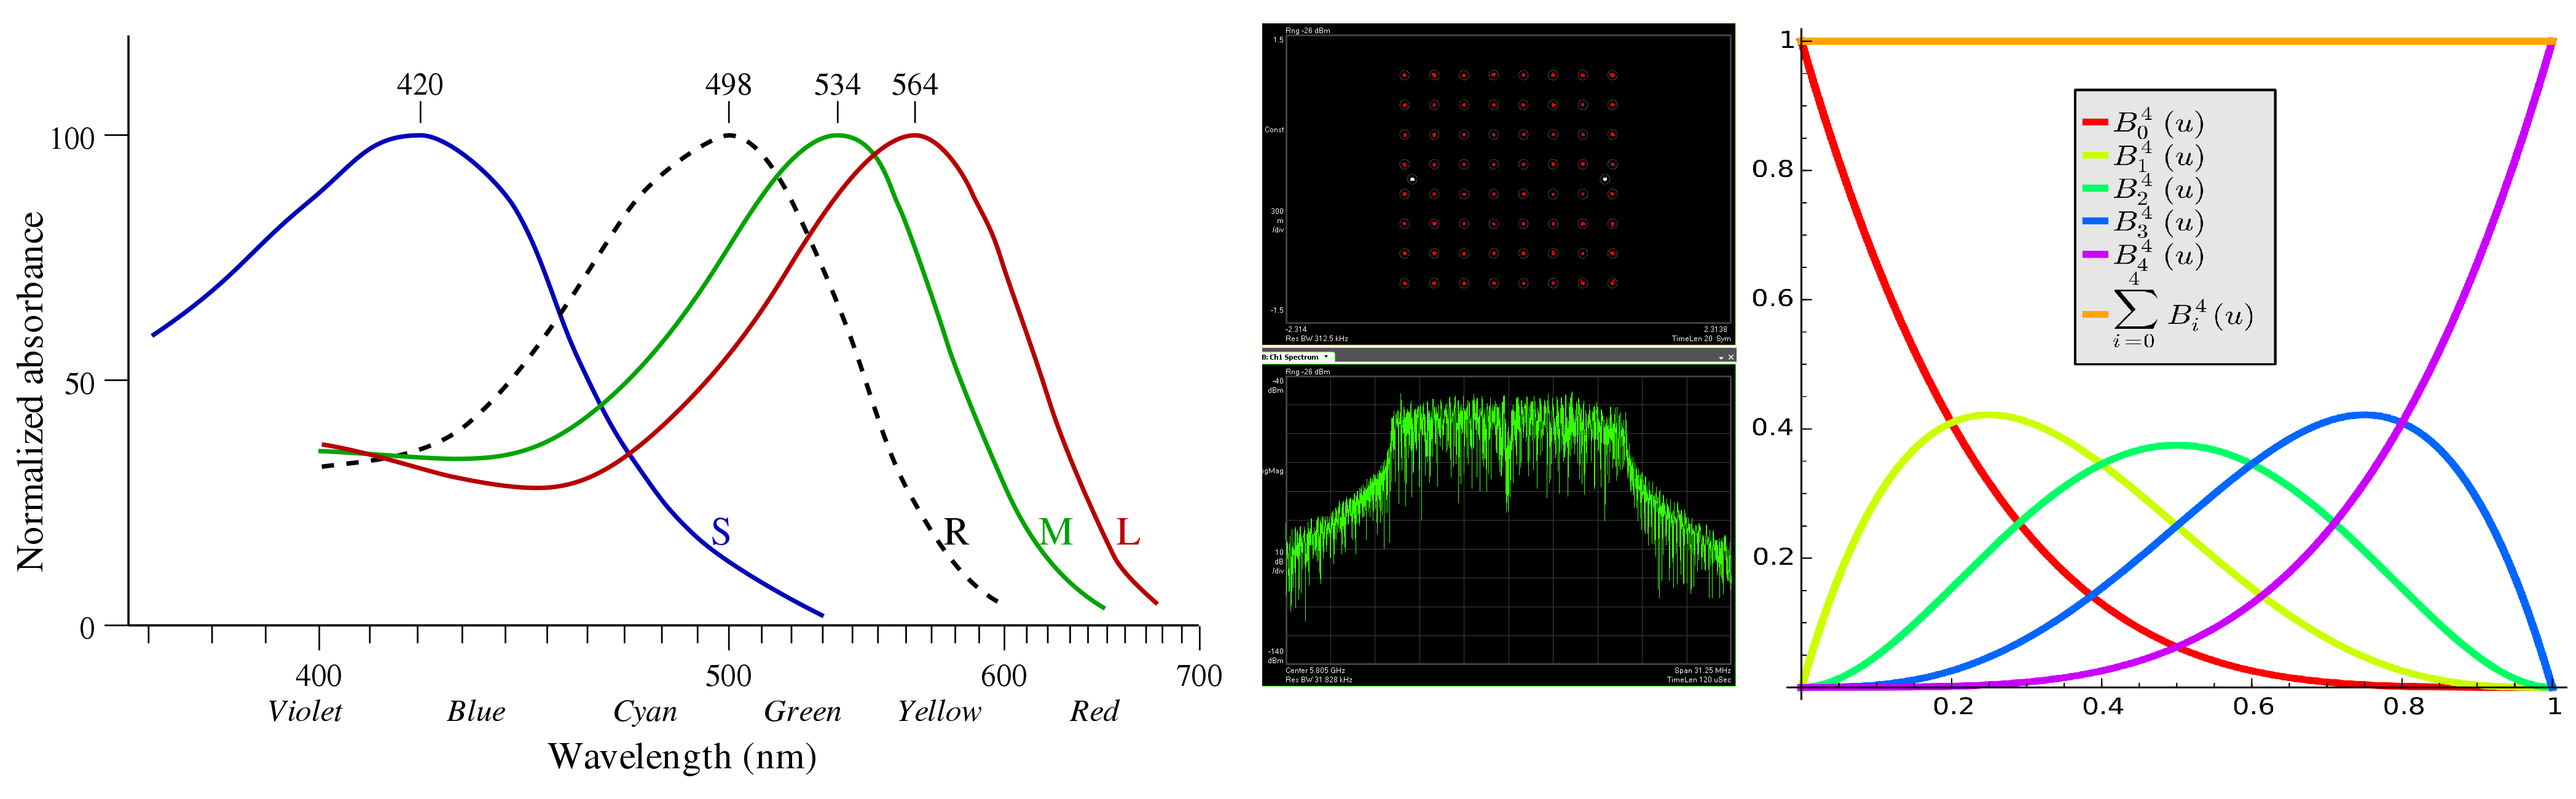Click the Const label on constellation
Viewport: 2576px width, 799px height.
click(1274, 130)
